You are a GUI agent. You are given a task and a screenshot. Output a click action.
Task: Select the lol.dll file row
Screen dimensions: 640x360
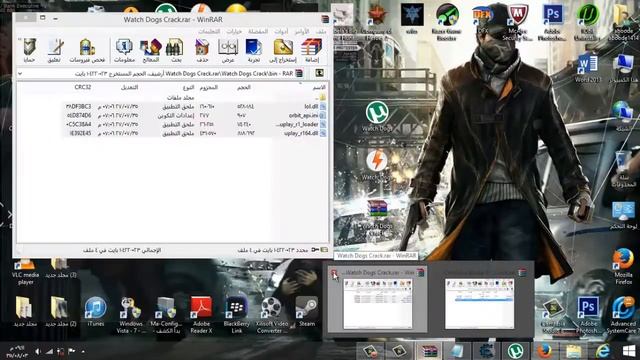coord(195,107)
